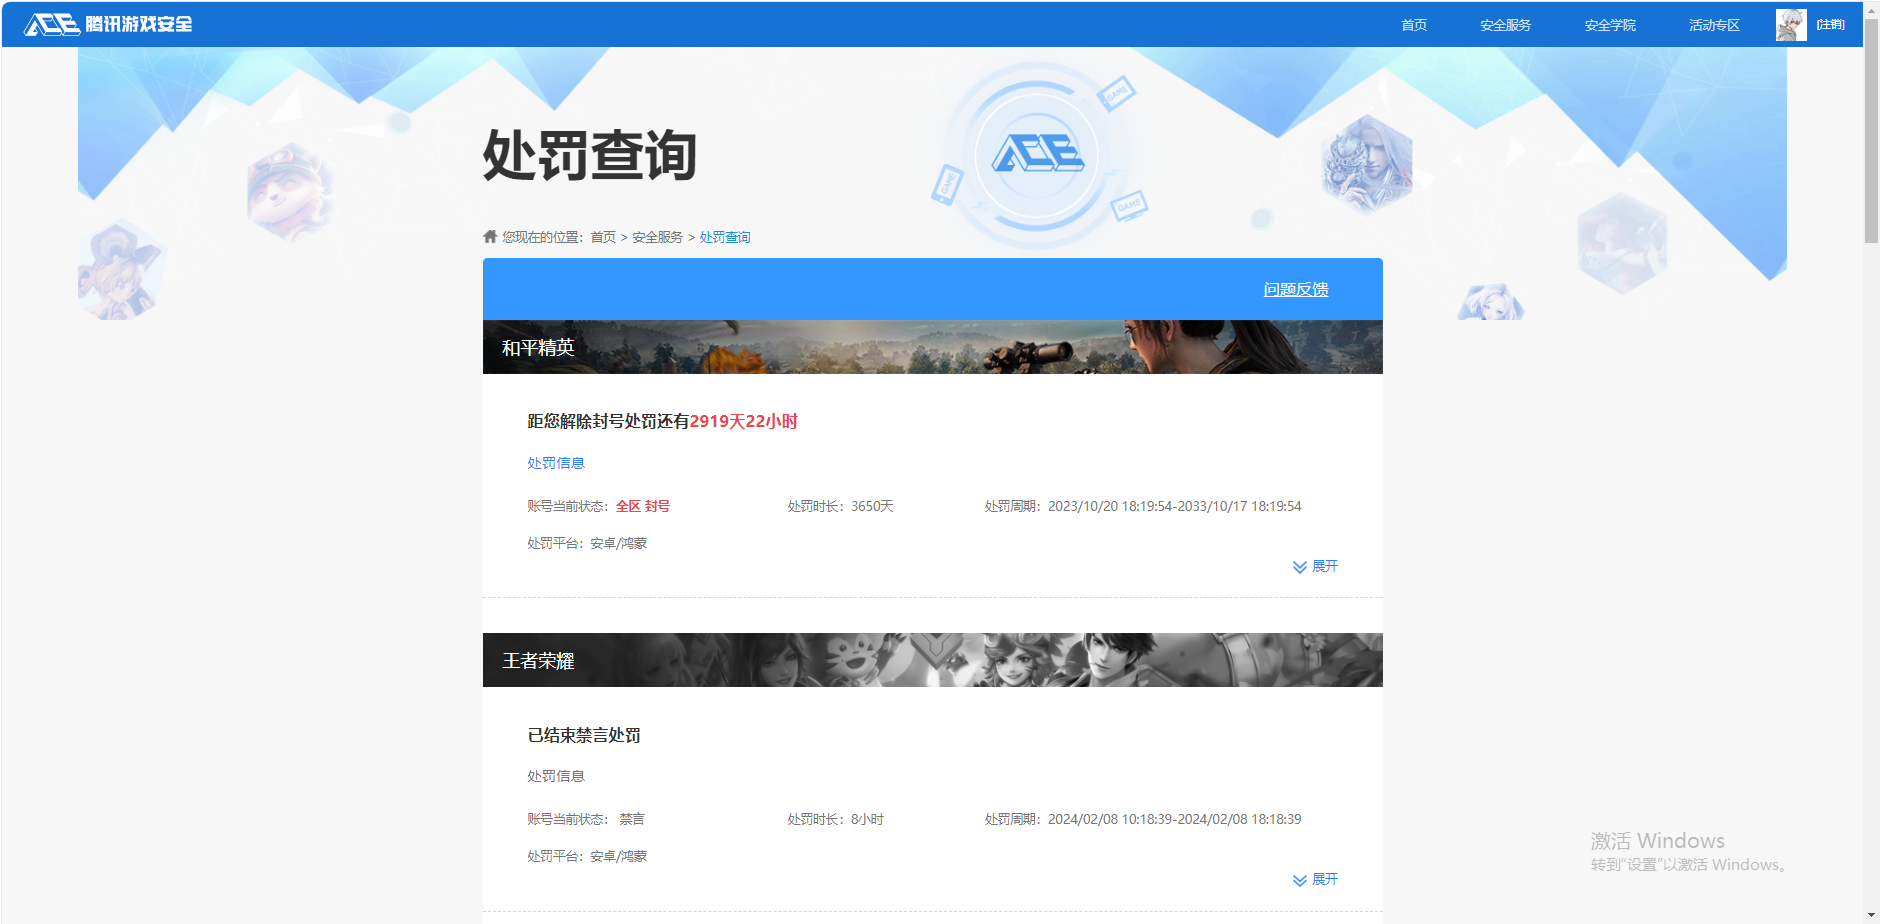Viewport: 1880px width, 924px height.
Task: Open the 首页 navigation menu item
Action: pyautogui.click(x=1414, y=24)
